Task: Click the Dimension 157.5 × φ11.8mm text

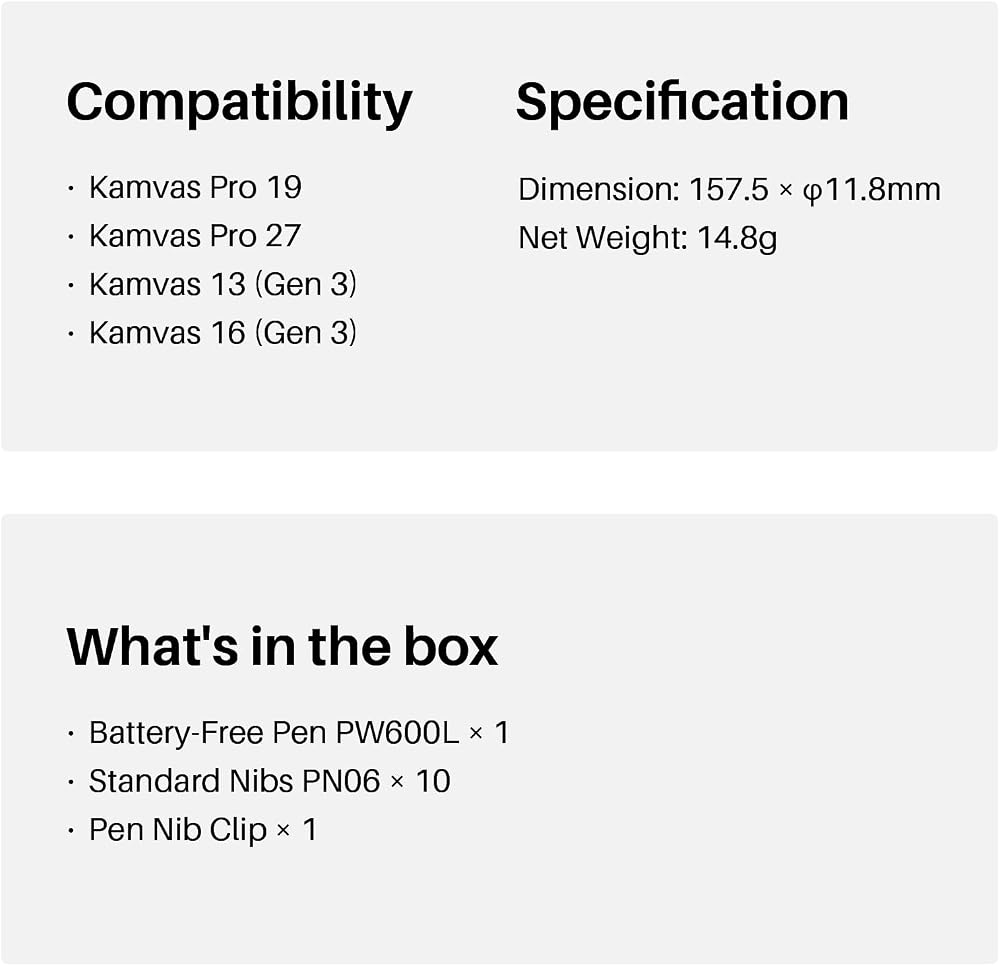Action: click(x=730, y=190)
